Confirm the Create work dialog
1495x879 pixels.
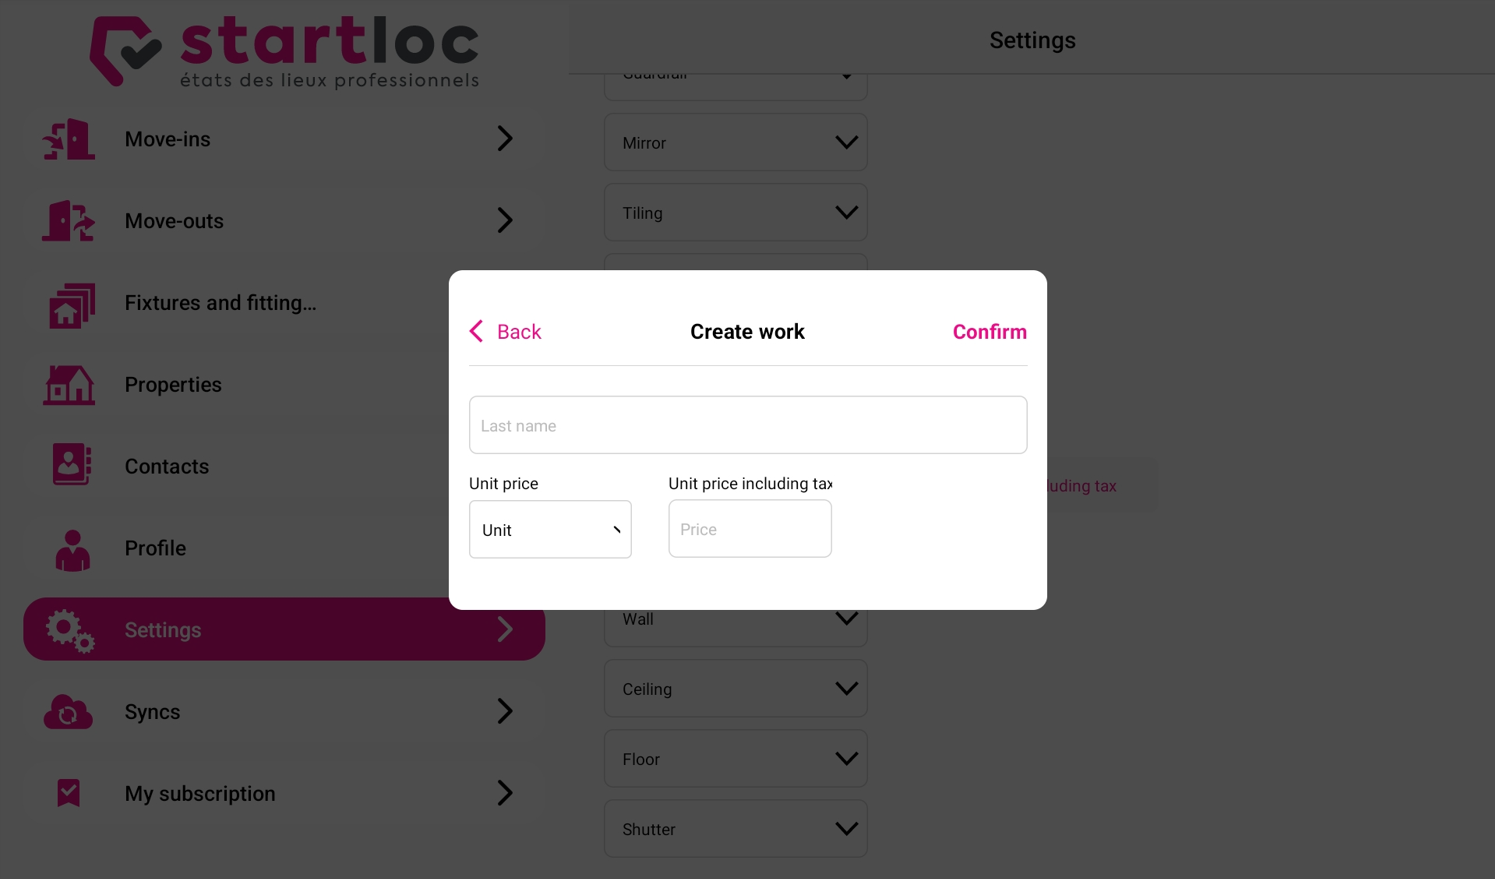pyautogui.click(x=989, y=332)
